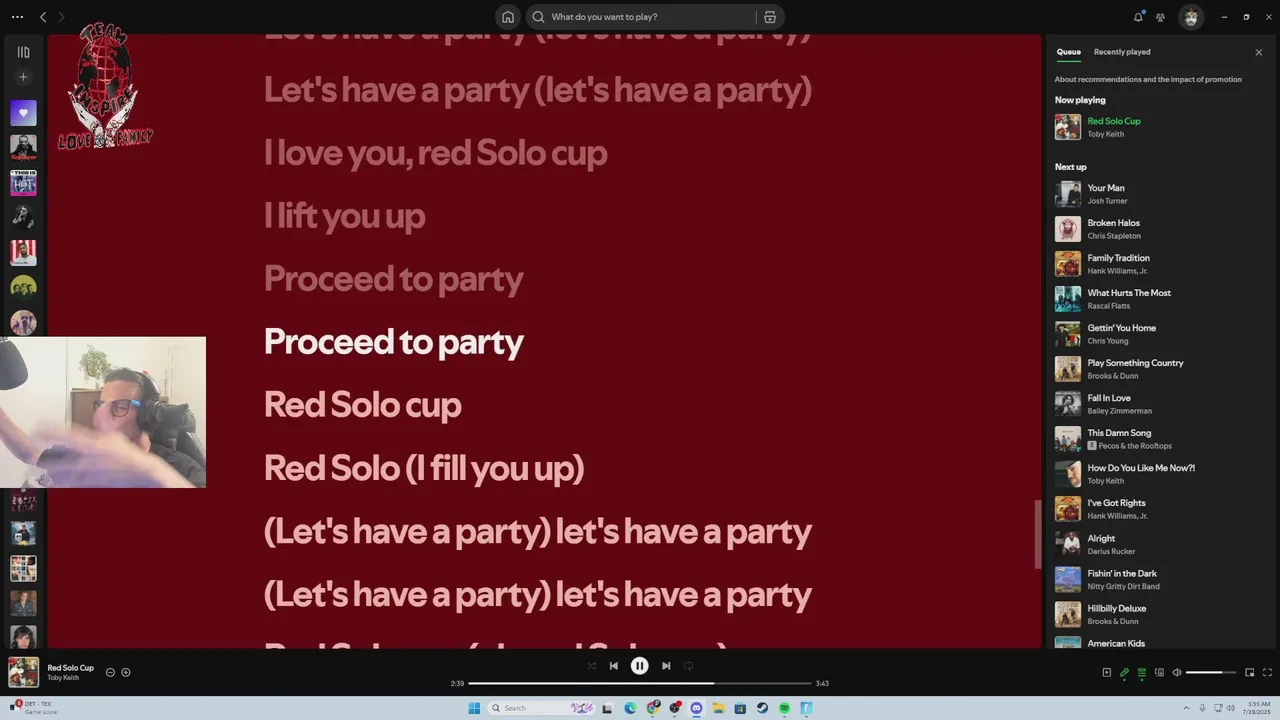Click 'About recommendations and the impact of promotion'

pyautogui.click(x=1148, y=79)
